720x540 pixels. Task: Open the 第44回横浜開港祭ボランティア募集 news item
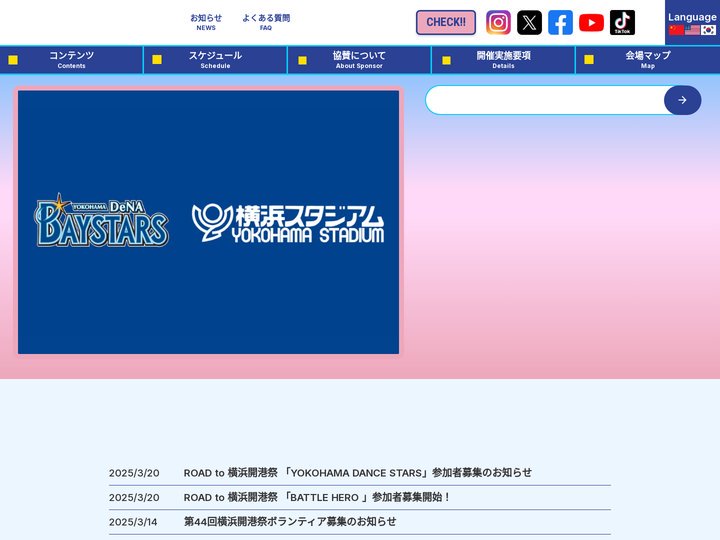point(290,522)
